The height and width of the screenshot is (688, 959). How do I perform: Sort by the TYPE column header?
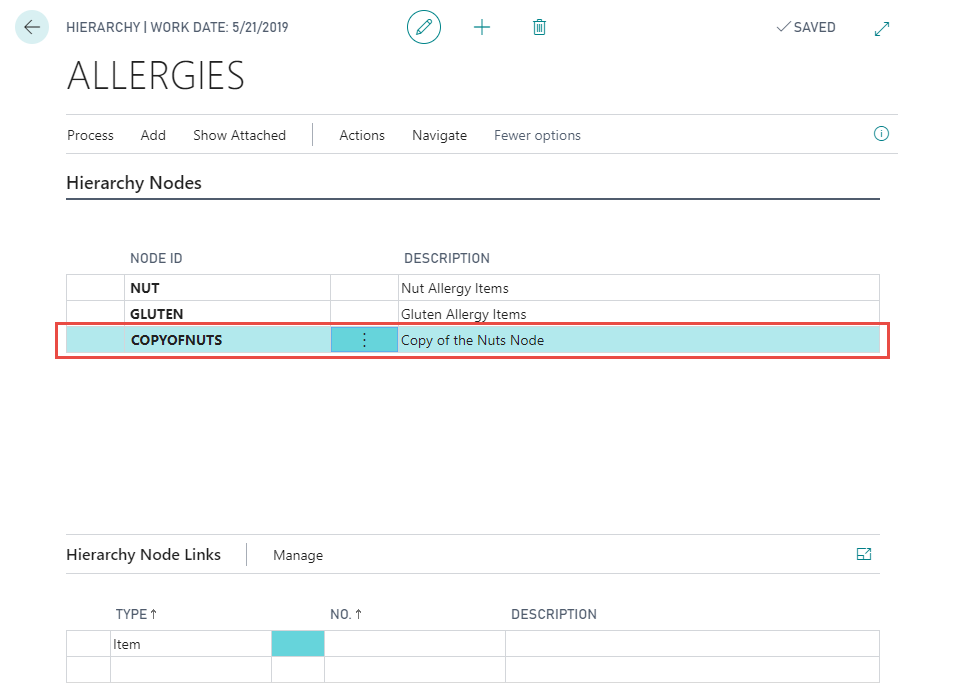point(131,614)
